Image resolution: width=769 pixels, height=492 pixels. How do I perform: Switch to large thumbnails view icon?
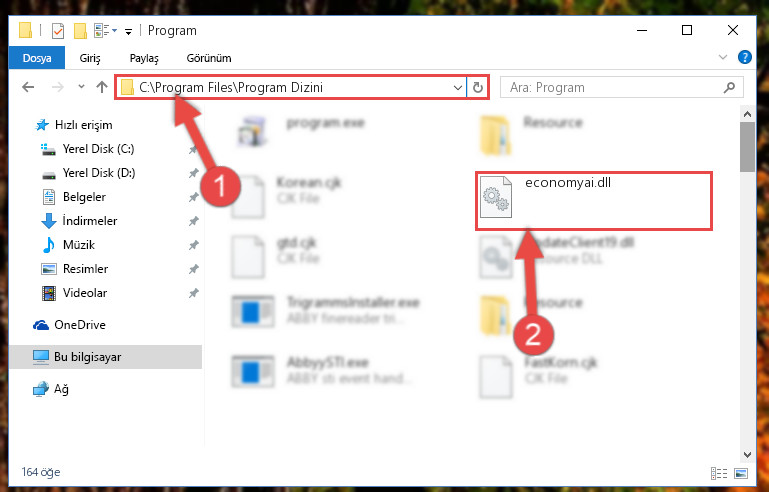point(741,473)
